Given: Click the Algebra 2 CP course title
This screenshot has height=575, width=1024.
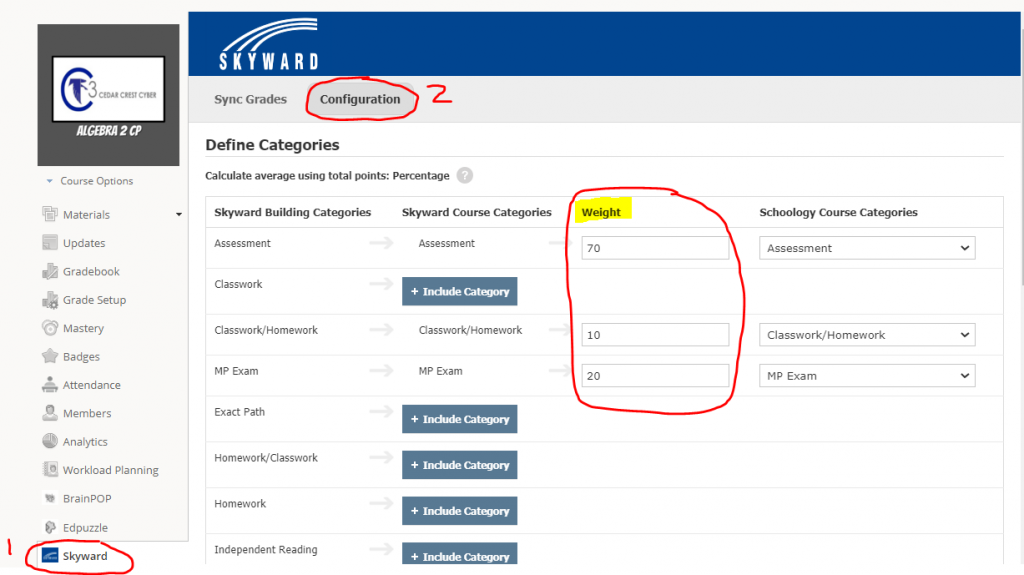Looking at the screenshot, I should coord(109,131).
